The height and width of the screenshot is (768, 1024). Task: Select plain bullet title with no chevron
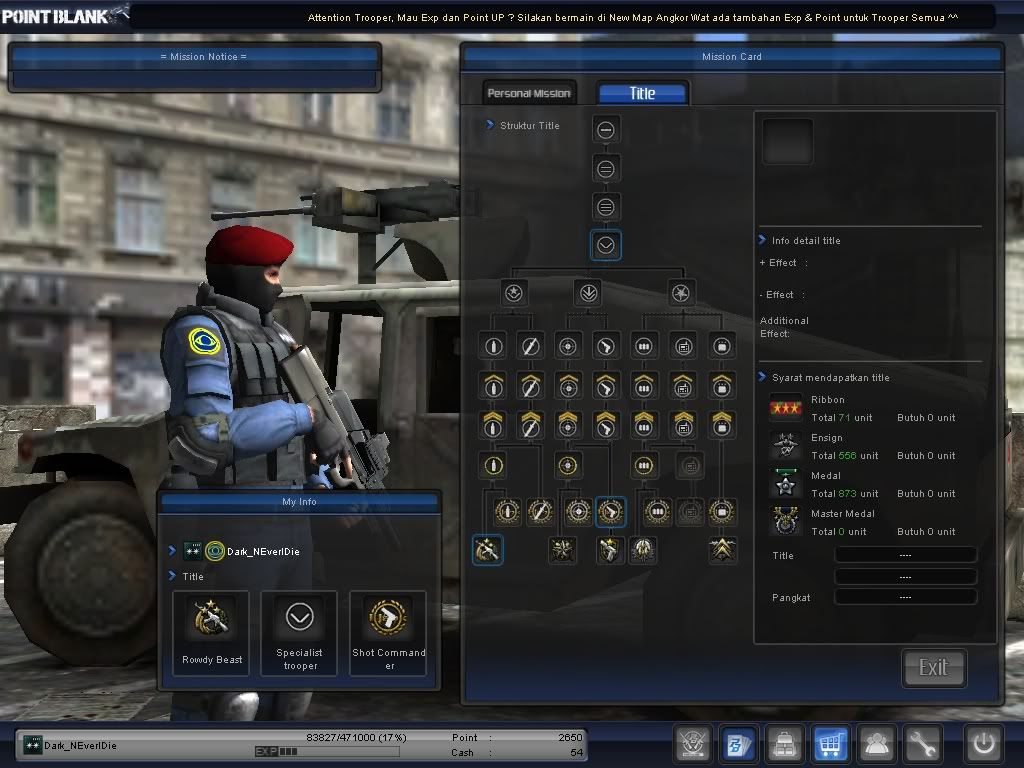[493, 346]
